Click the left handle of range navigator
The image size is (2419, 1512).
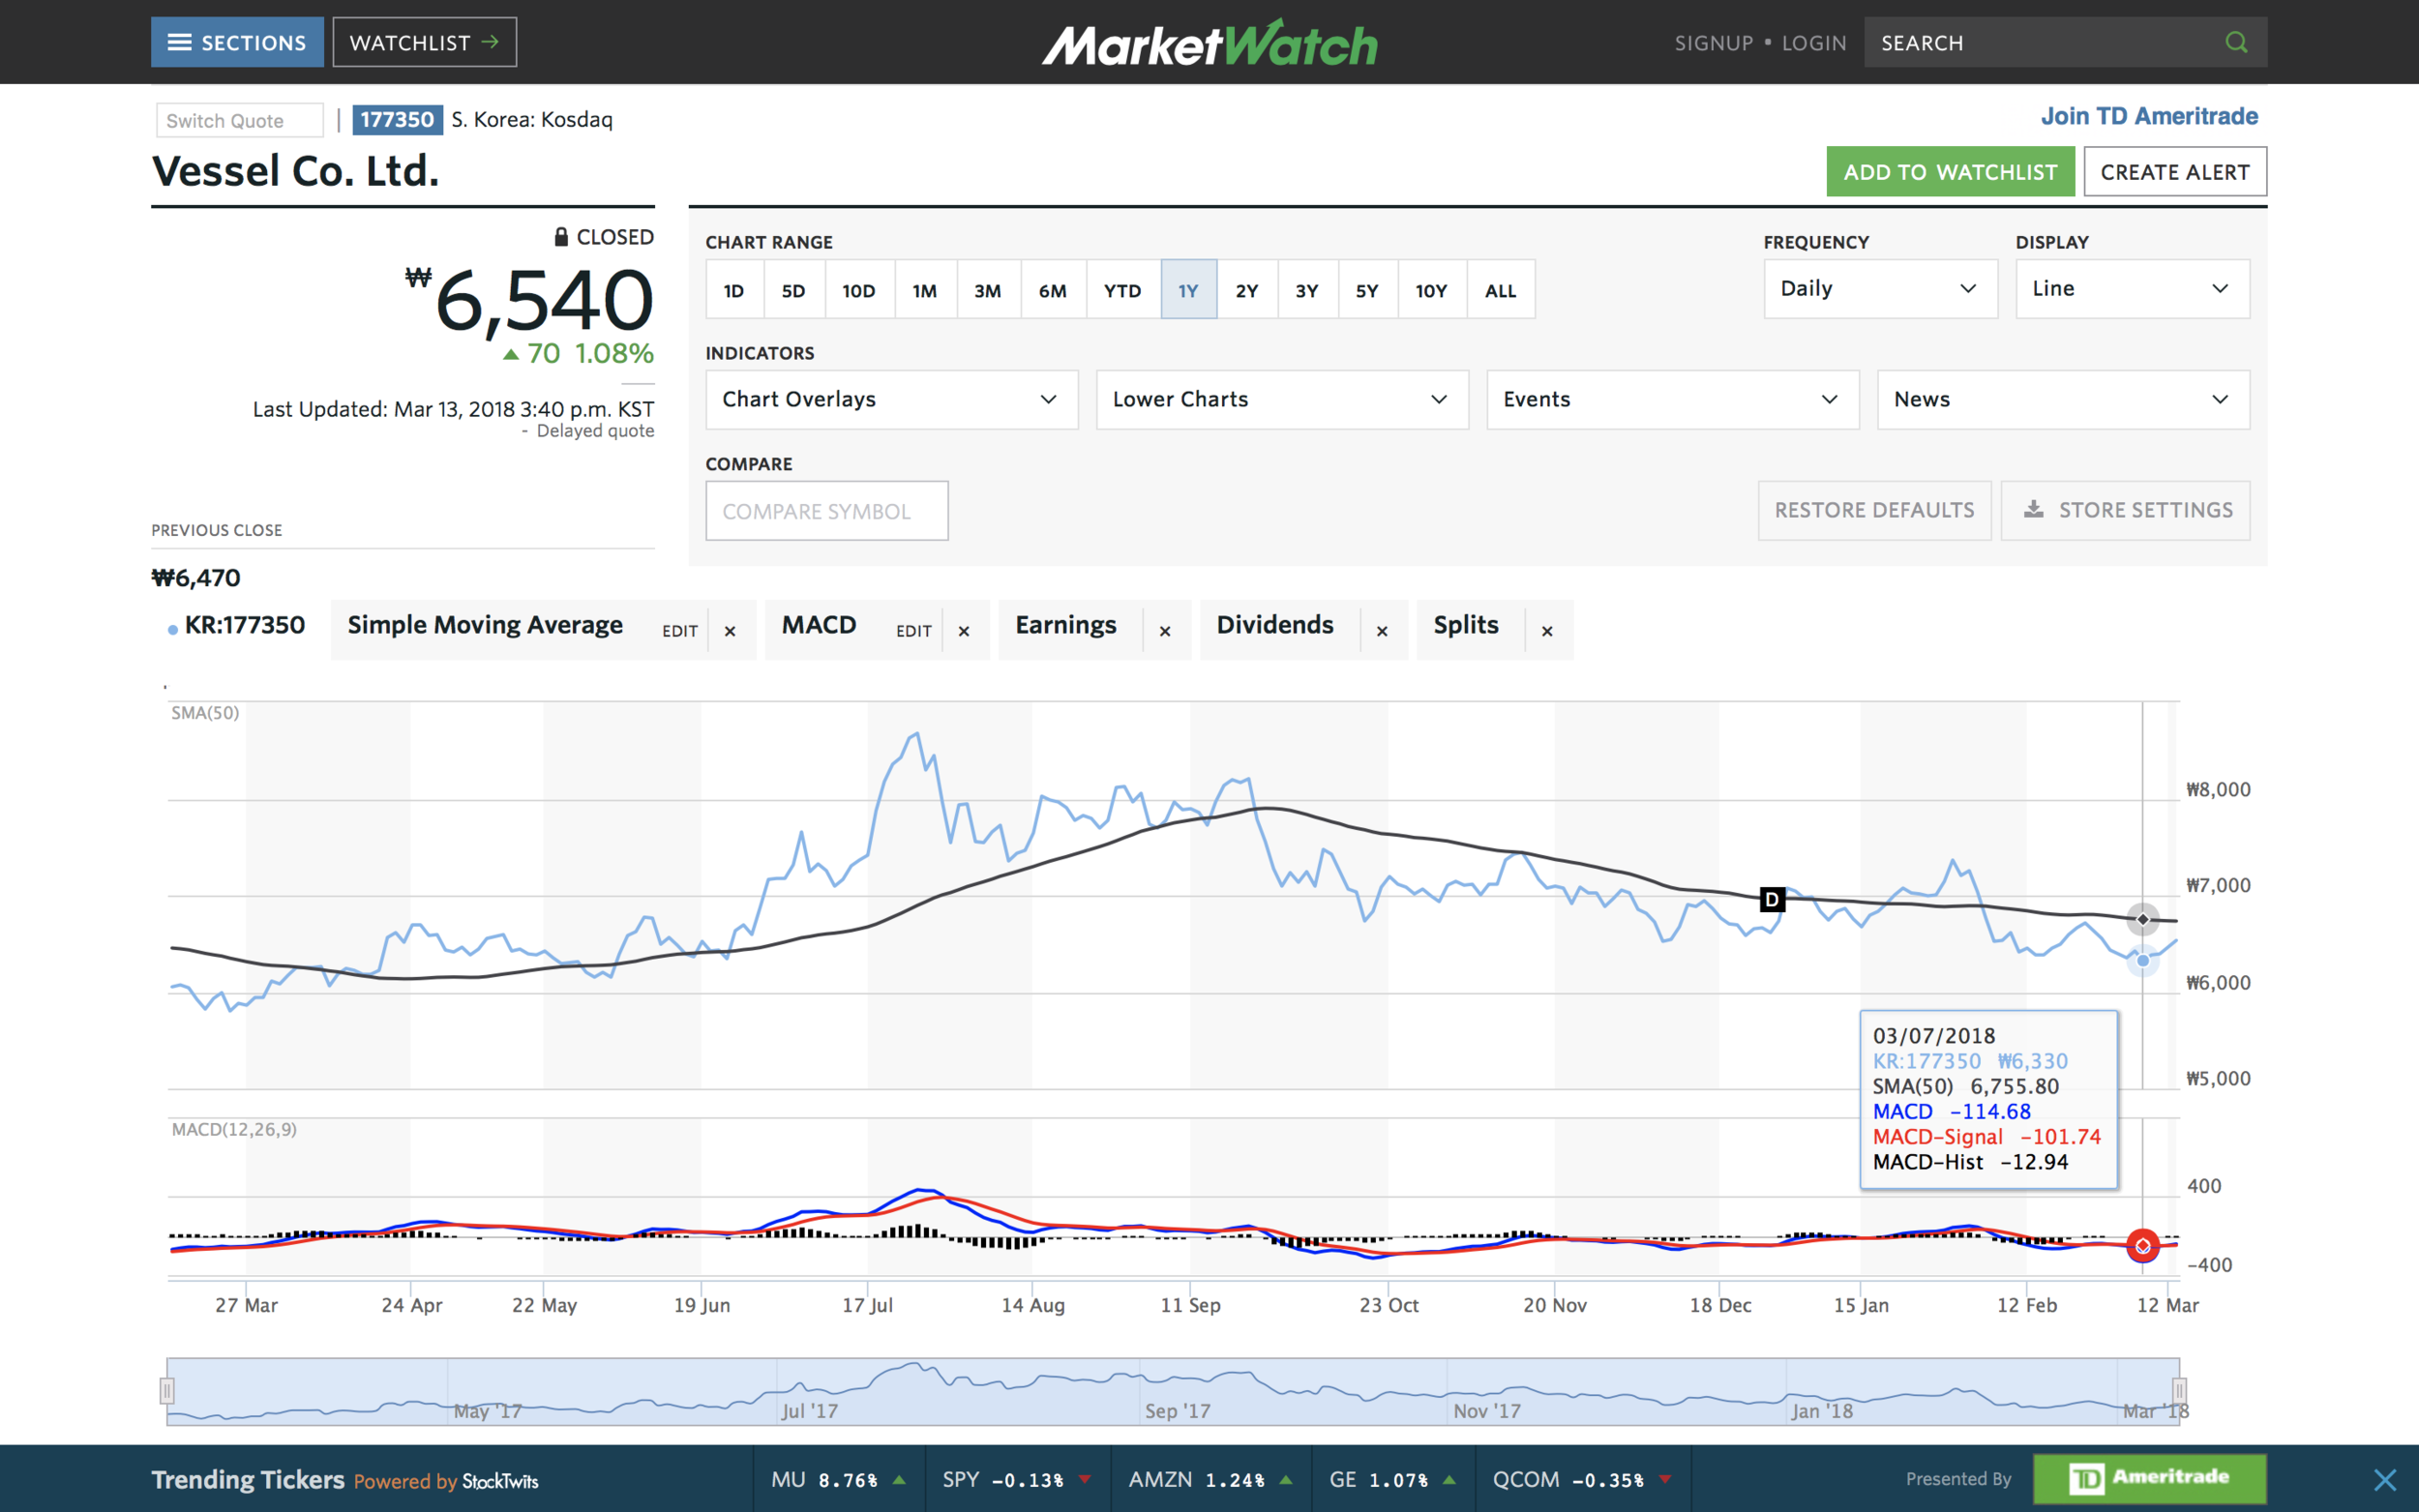pyautogui.click(x=167, y=1390)
